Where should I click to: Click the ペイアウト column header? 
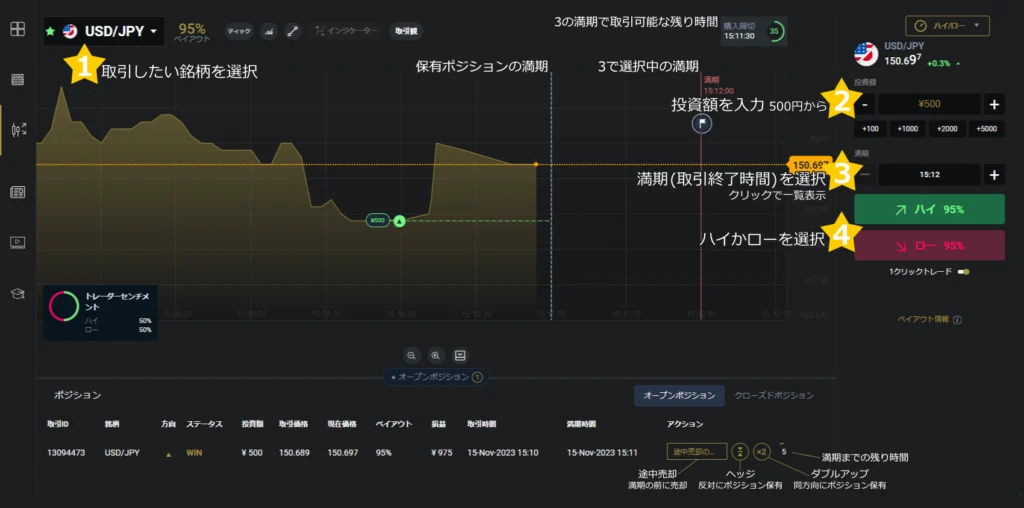(394, 424)
